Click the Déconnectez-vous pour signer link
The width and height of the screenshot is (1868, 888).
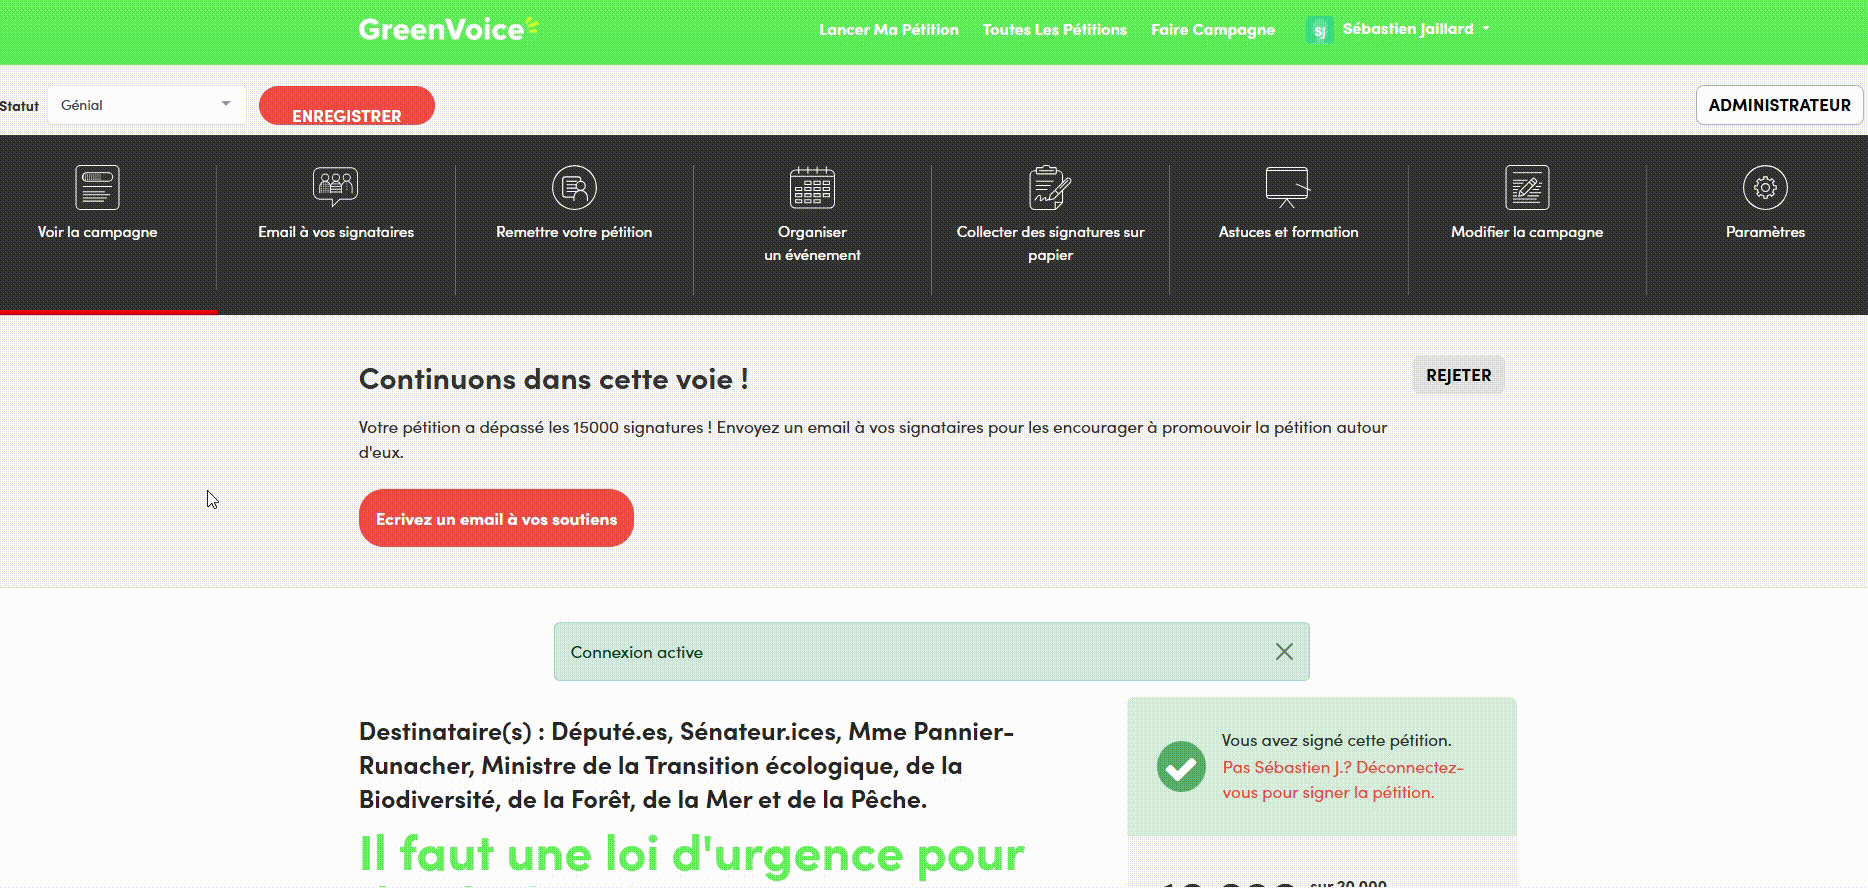(1342, 780)
